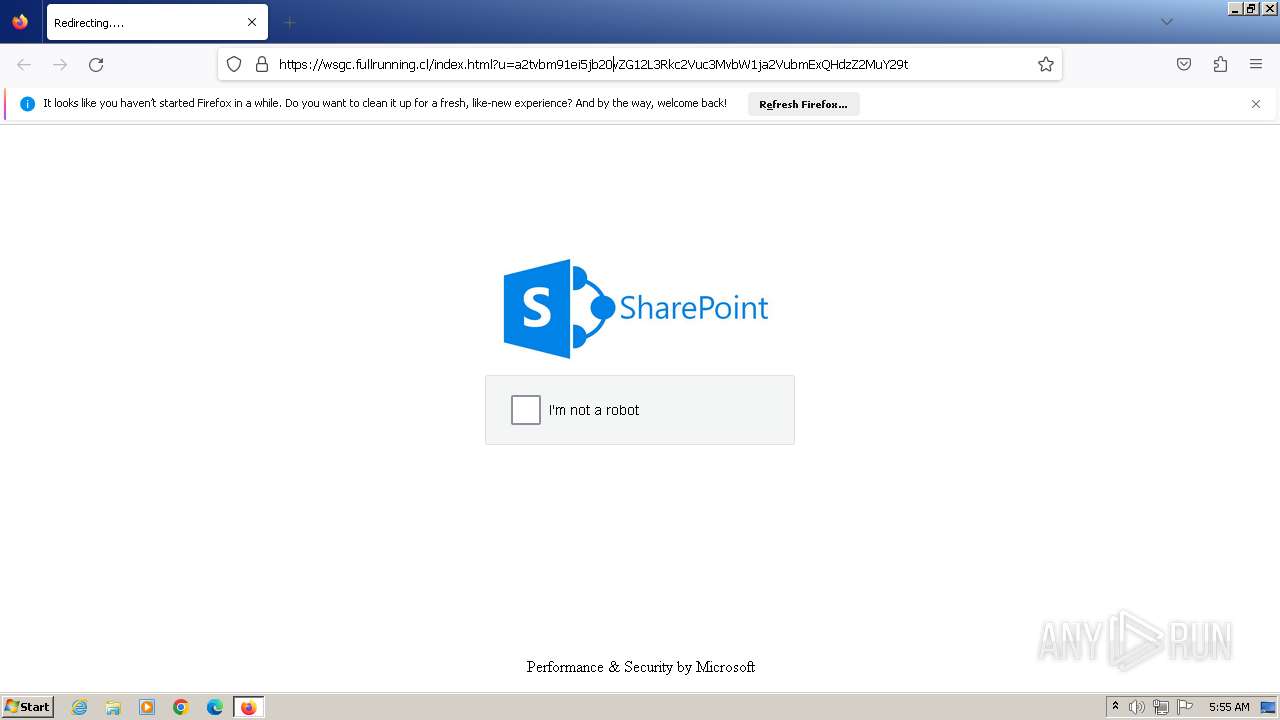View site security padlock info
Viewport: 1280px width, 720px height.
[262, 64]
